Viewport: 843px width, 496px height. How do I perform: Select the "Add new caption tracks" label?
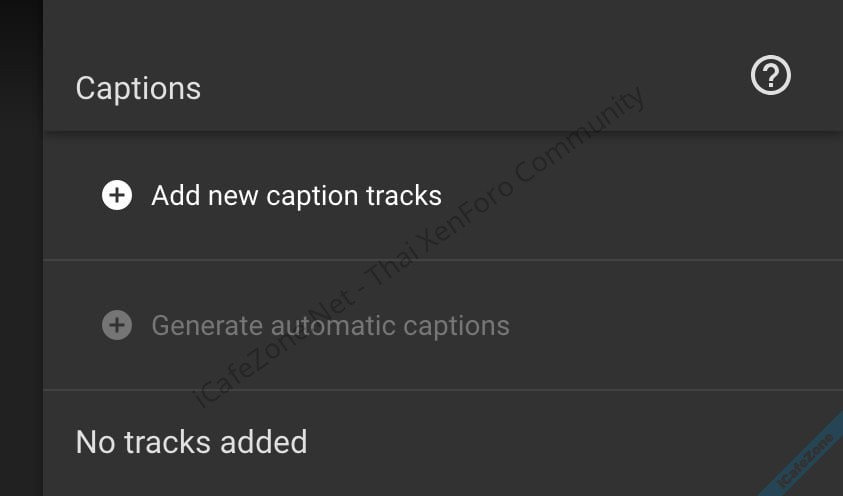tap(296, 195)
